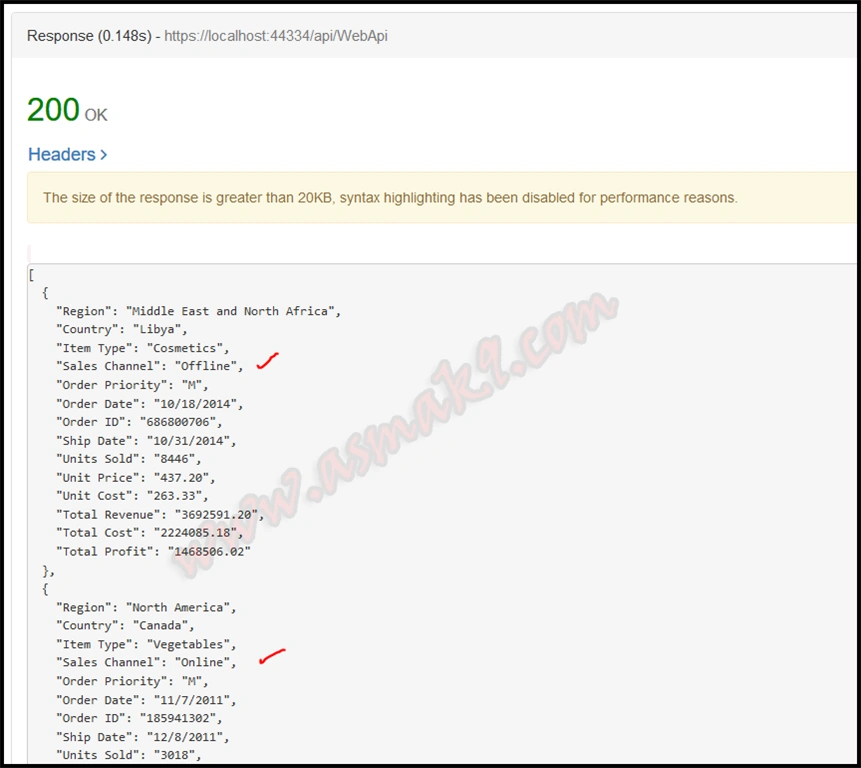Click the 20KB response size warning message
Image resolution: width=861 pixels, height=768 pixels.
point(390,198)
